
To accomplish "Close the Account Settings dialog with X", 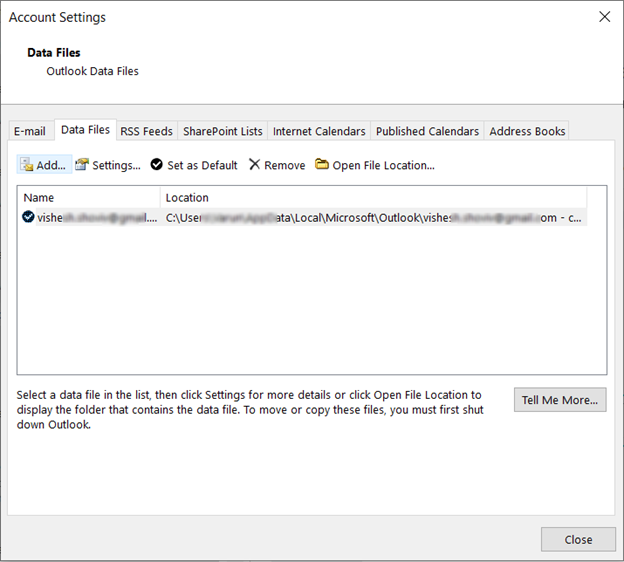I will 604,17.
